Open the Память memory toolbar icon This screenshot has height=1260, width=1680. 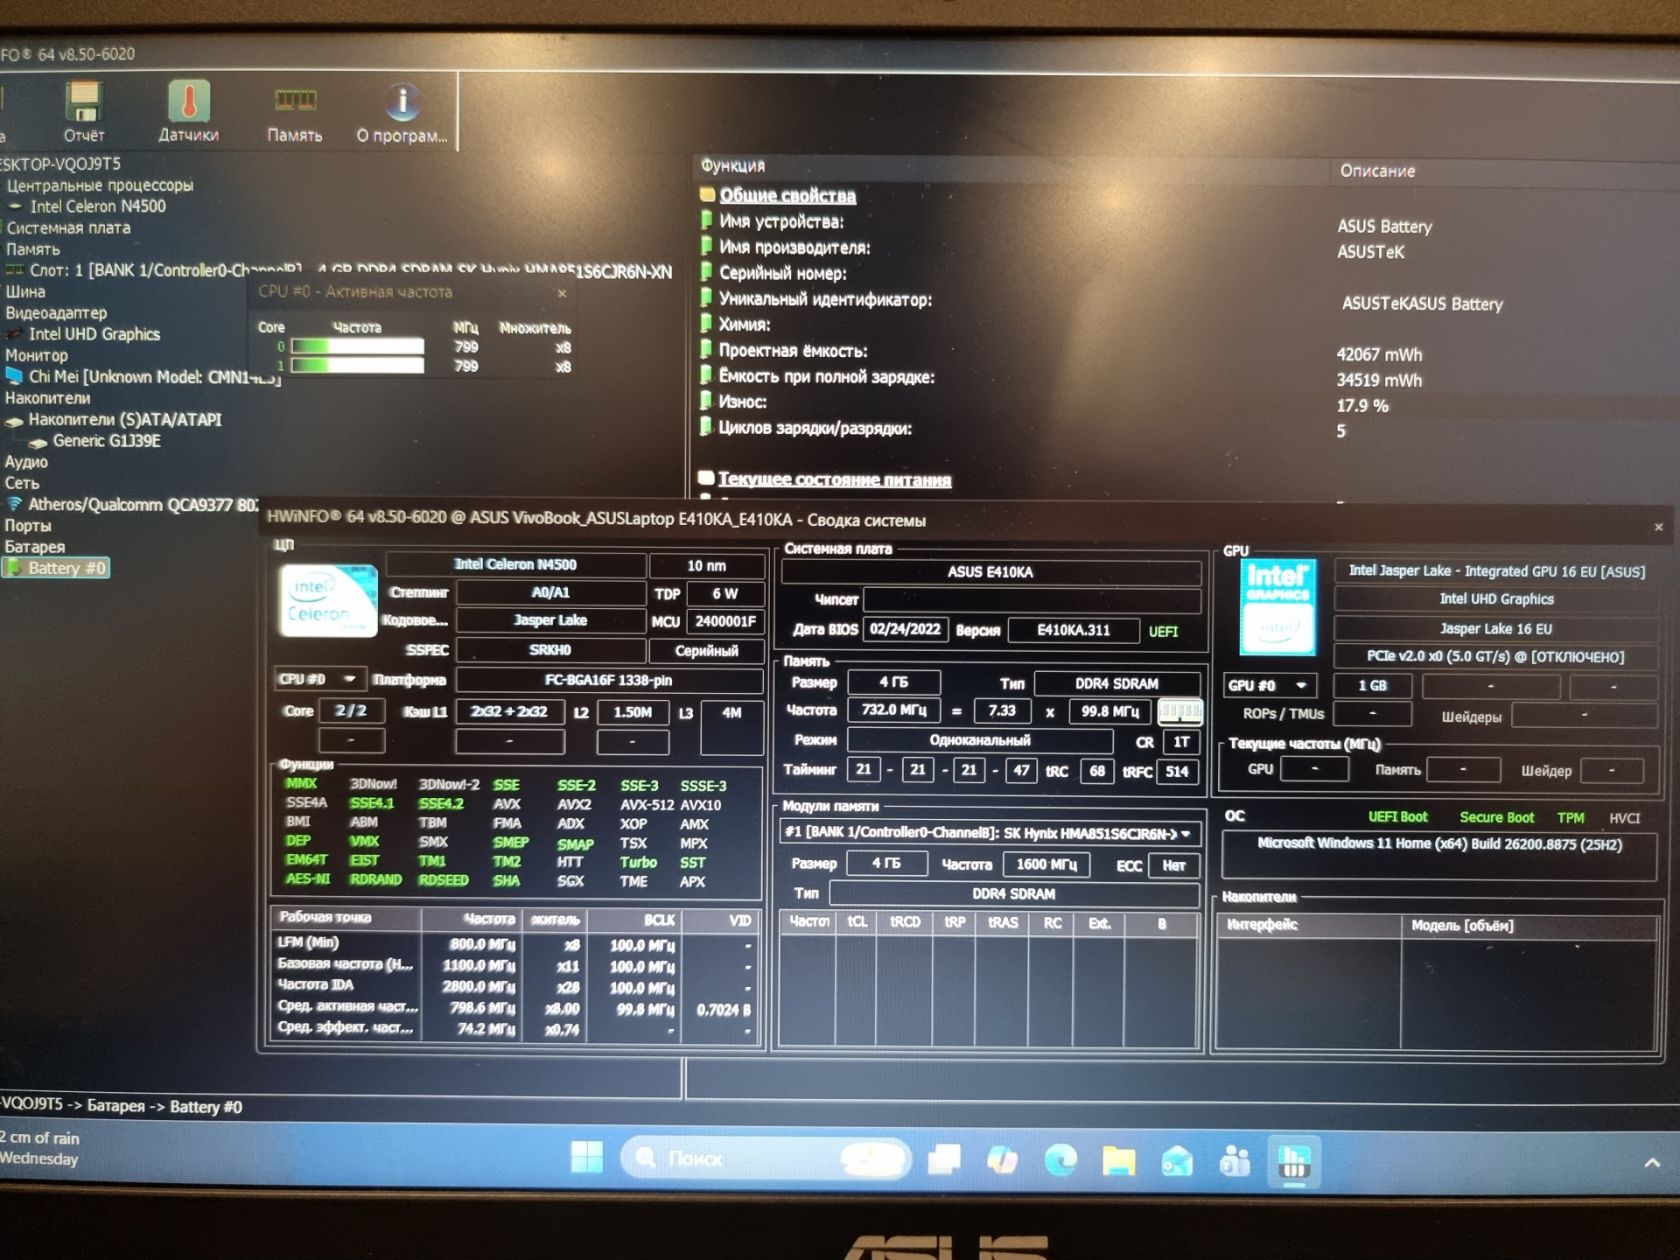click(295, 112)
